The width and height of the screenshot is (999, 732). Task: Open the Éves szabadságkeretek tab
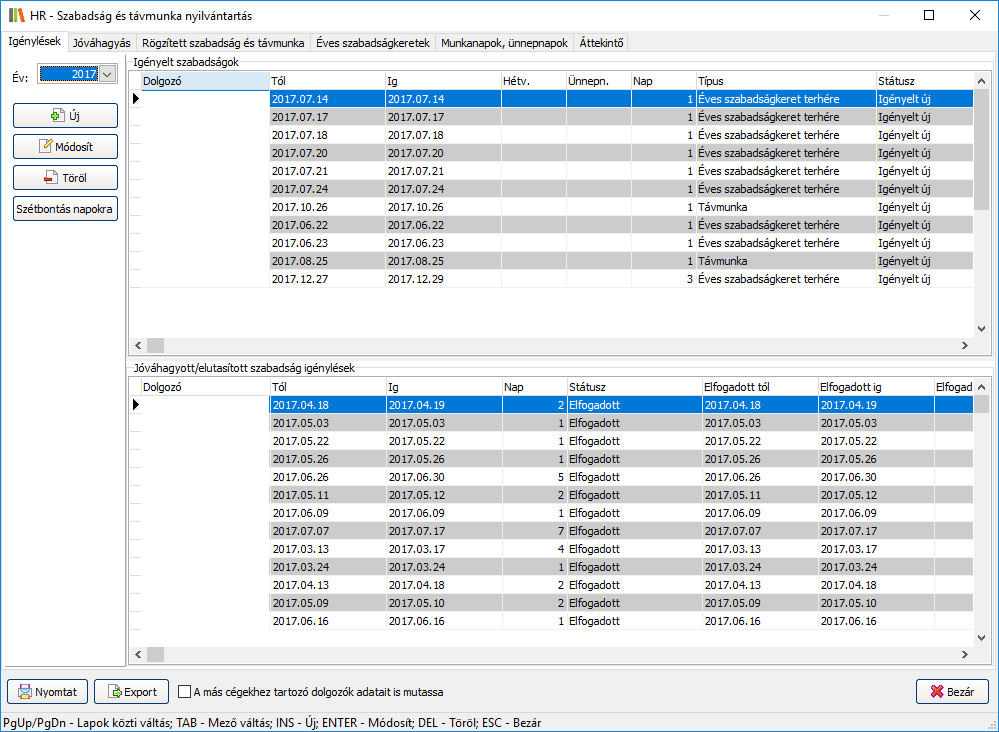[x=372, y=43]
